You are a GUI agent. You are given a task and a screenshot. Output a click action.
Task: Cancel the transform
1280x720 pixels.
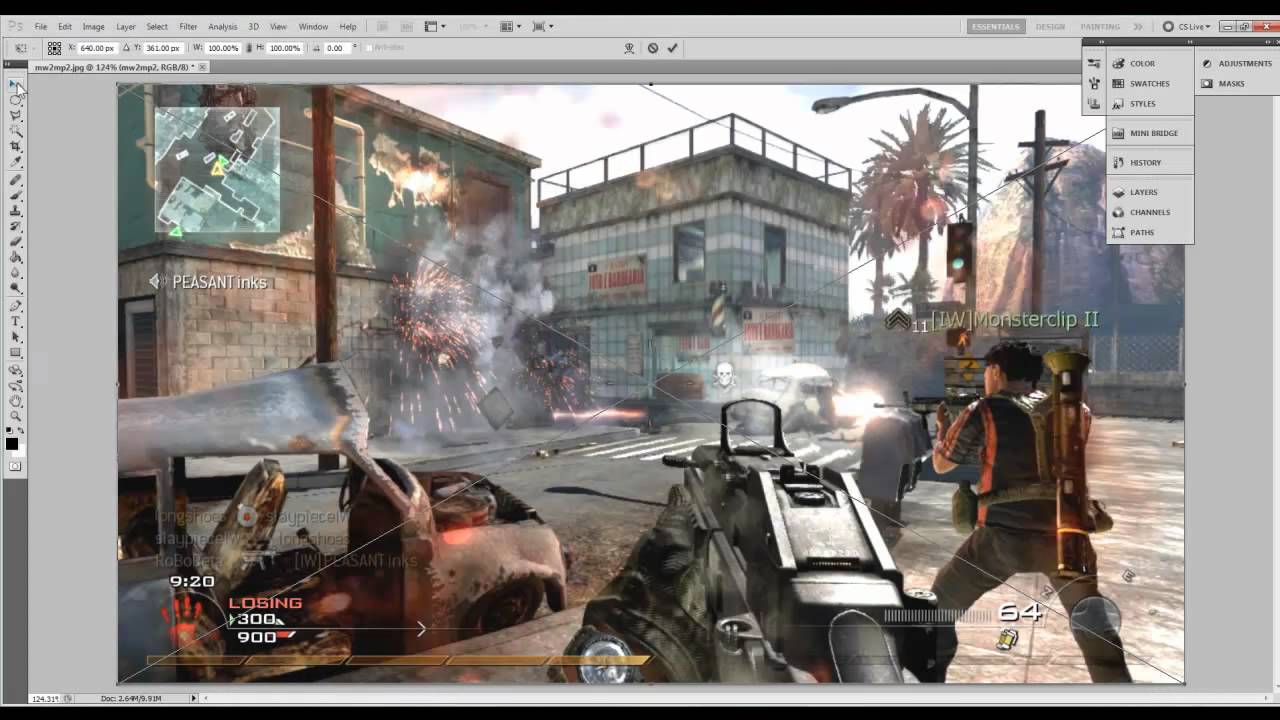[653, 48]
